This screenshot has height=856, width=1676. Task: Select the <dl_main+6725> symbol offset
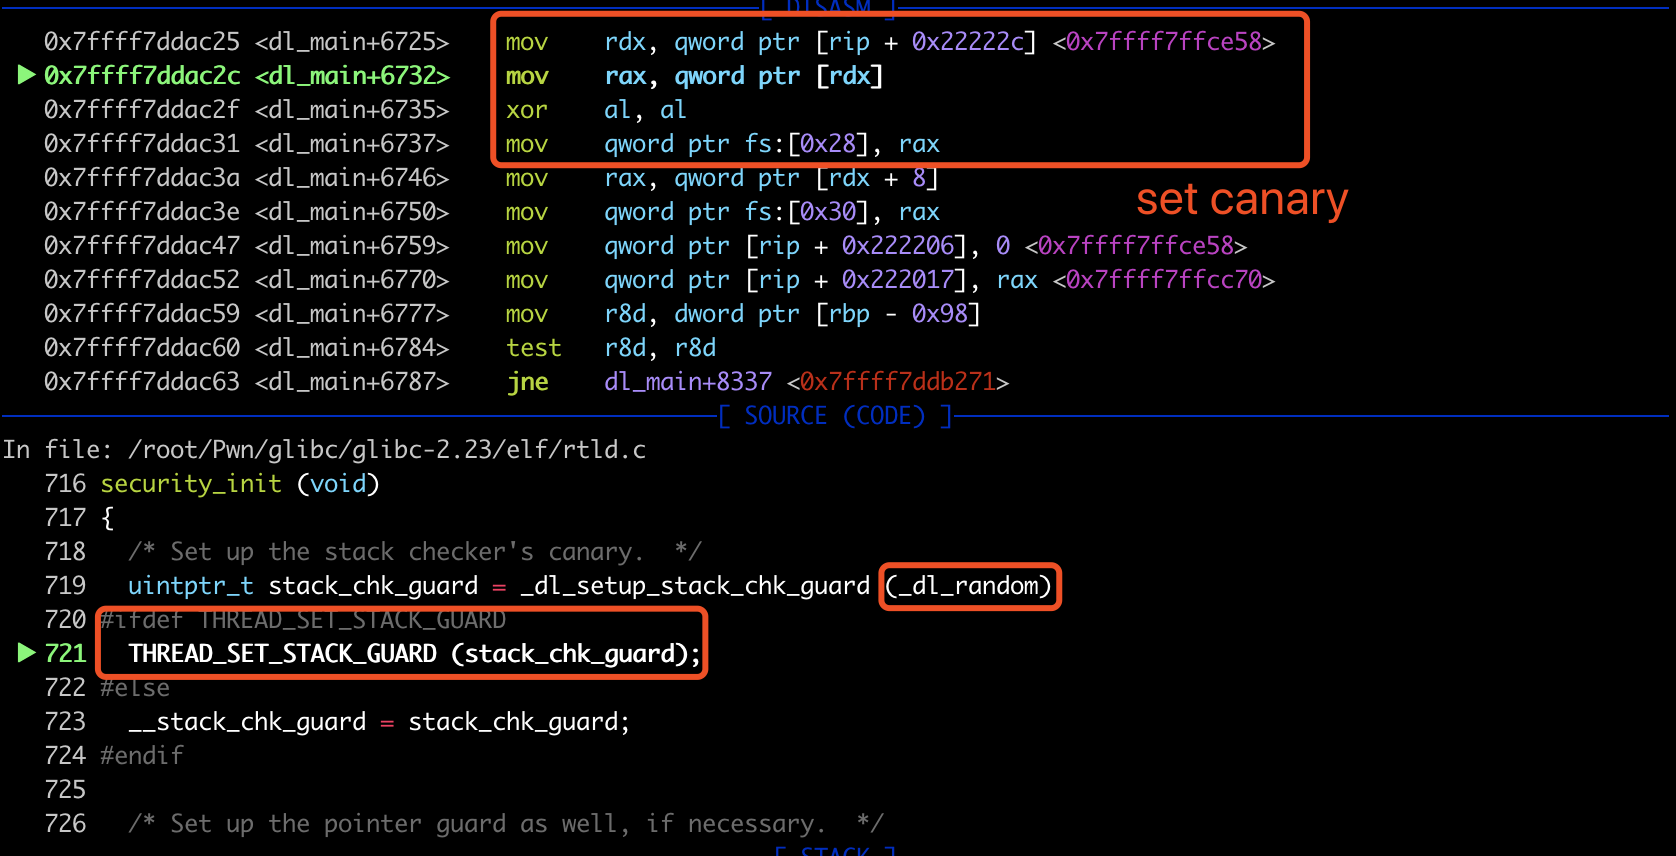point(352,42)
